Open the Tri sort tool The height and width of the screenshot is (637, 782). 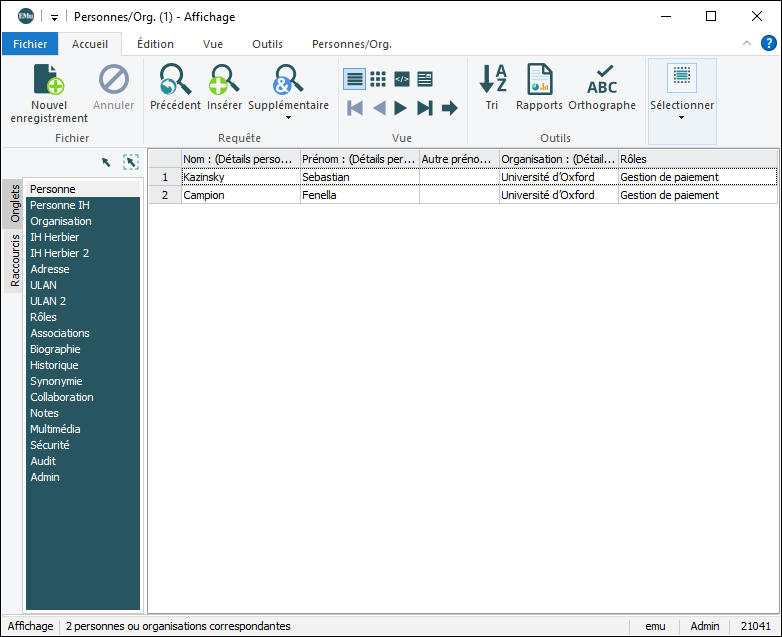[492, 80]
